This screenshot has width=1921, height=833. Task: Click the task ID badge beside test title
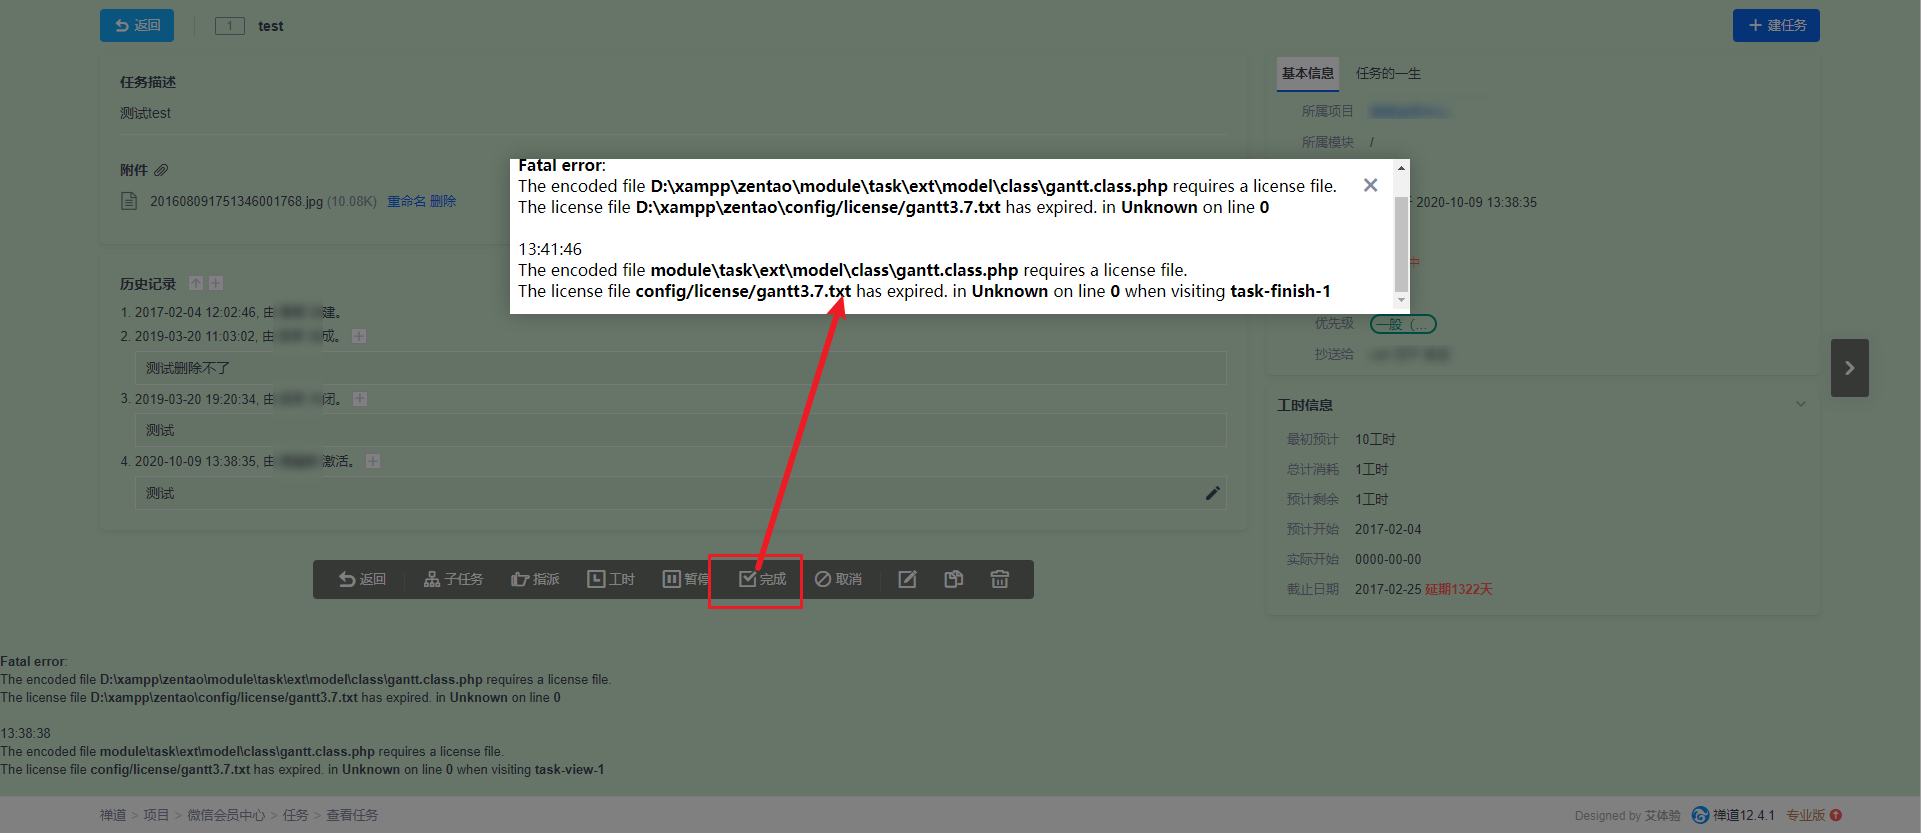pos(230,26)
